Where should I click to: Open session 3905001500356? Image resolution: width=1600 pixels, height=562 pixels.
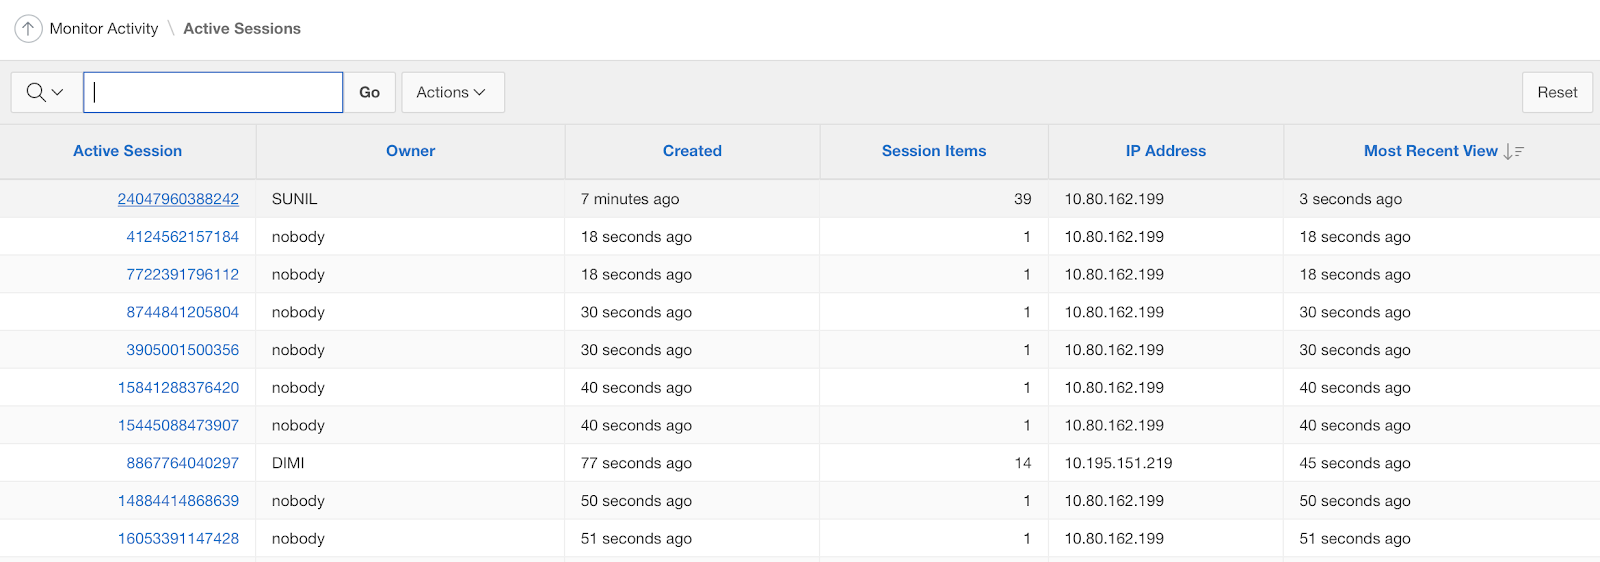183,350
